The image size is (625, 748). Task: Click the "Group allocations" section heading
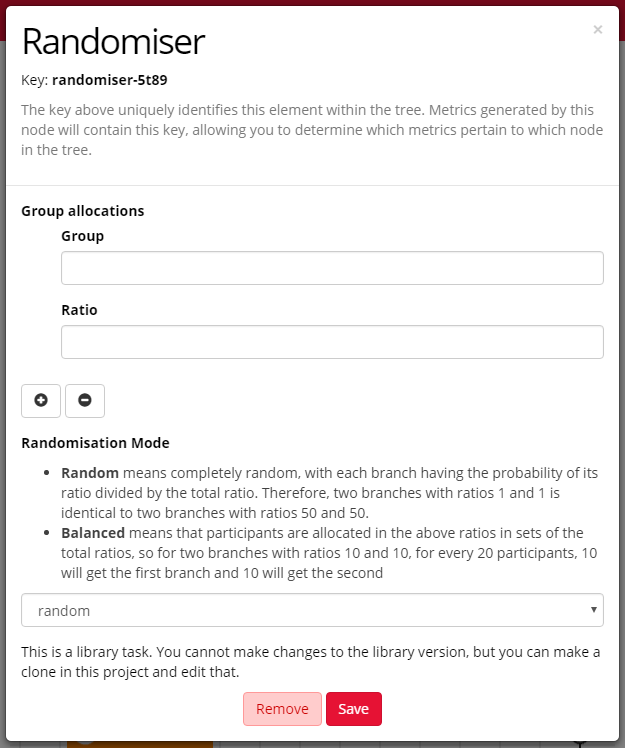click(x=82, y=211)
